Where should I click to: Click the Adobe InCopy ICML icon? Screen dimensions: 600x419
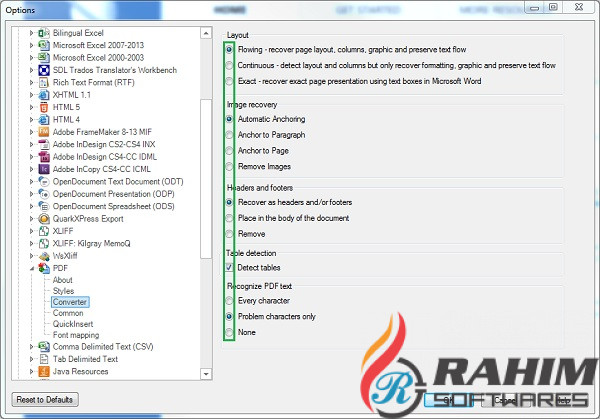[x=44, y=169]
